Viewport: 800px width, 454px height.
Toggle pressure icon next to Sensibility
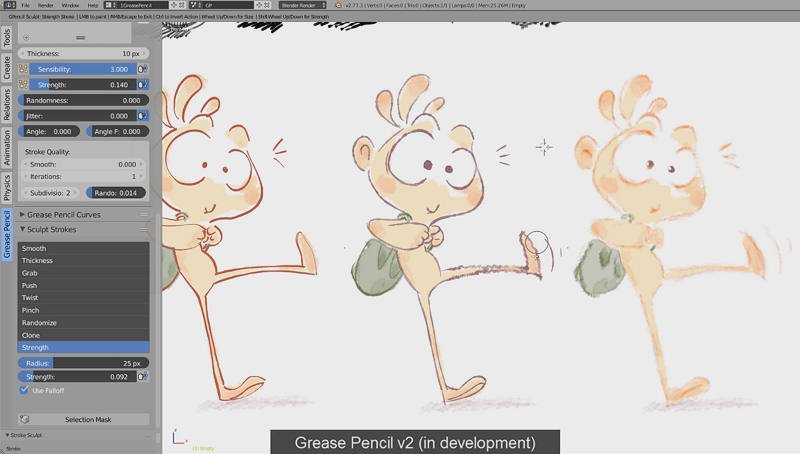click(143, 69)
